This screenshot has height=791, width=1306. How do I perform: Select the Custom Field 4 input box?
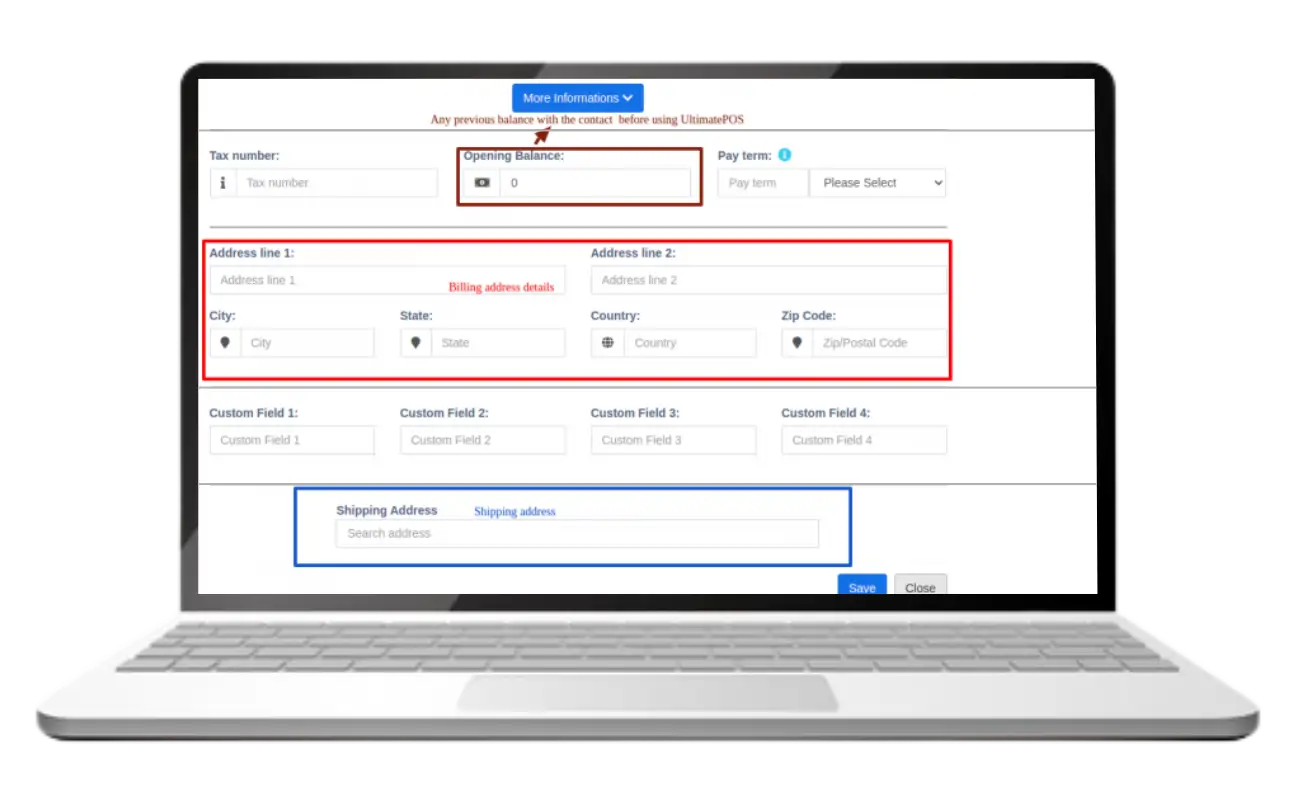[x=864, y=440]
